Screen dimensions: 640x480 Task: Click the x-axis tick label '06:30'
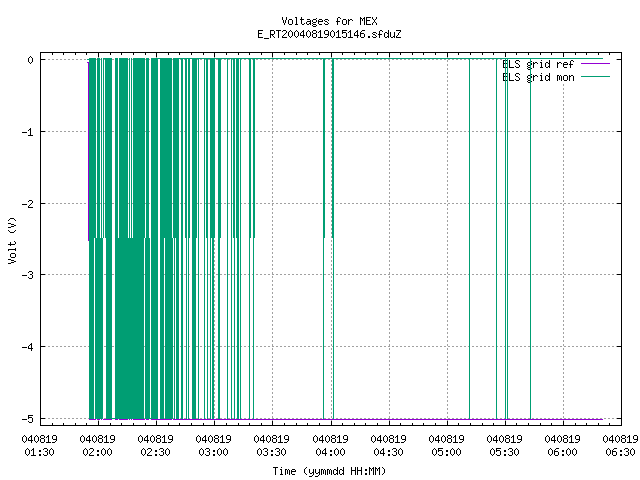620,452
